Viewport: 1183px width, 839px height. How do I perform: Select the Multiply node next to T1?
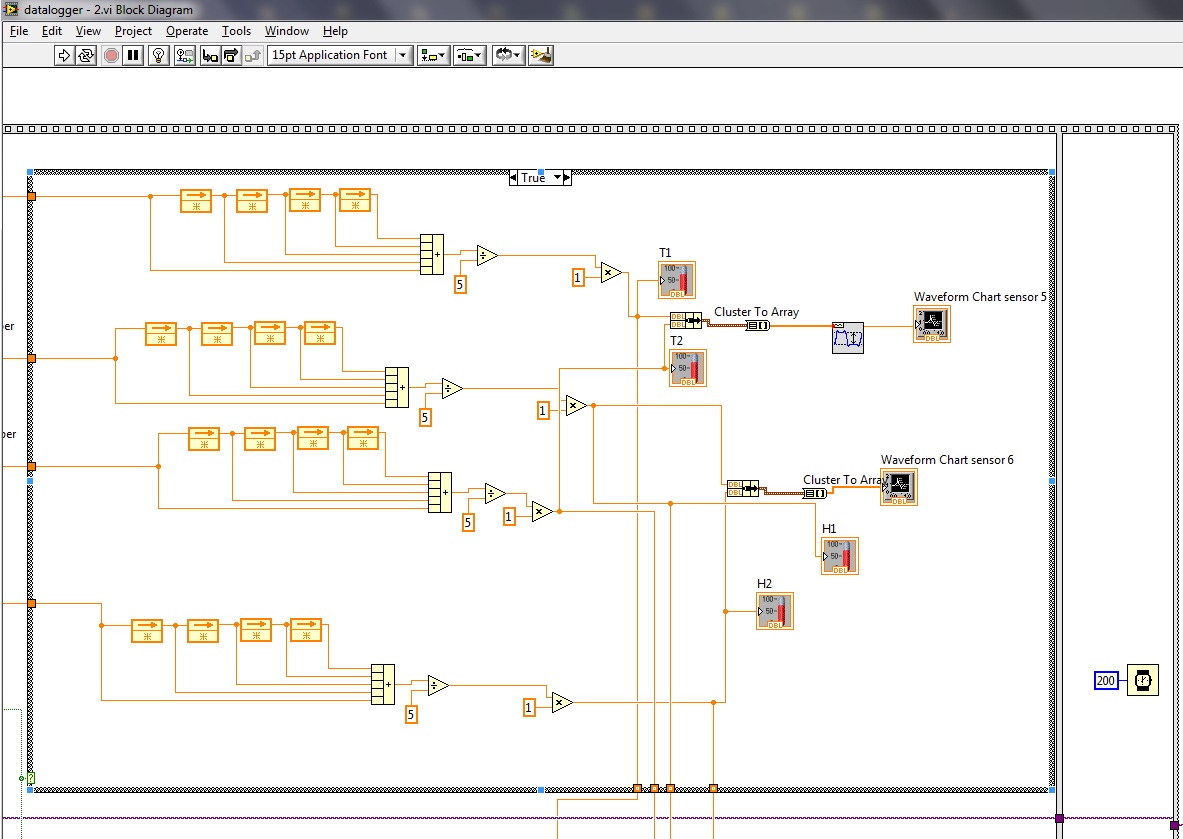click(x=611, y=272)
